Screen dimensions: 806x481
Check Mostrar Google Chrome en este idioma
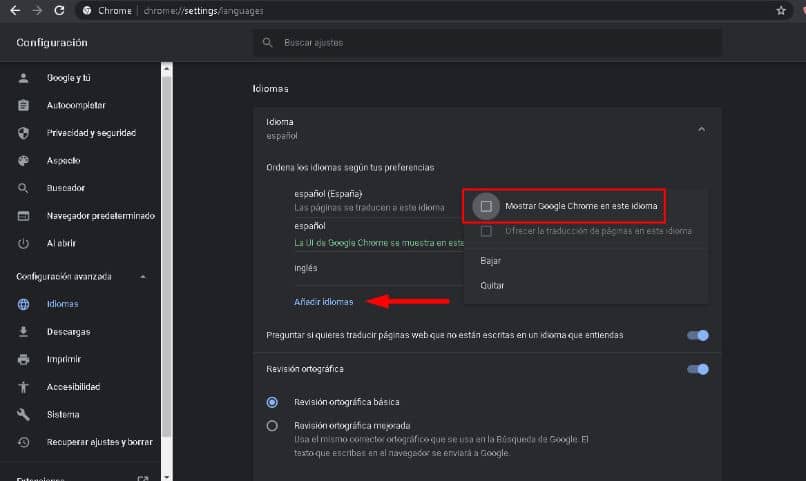[x=486, y=206]
